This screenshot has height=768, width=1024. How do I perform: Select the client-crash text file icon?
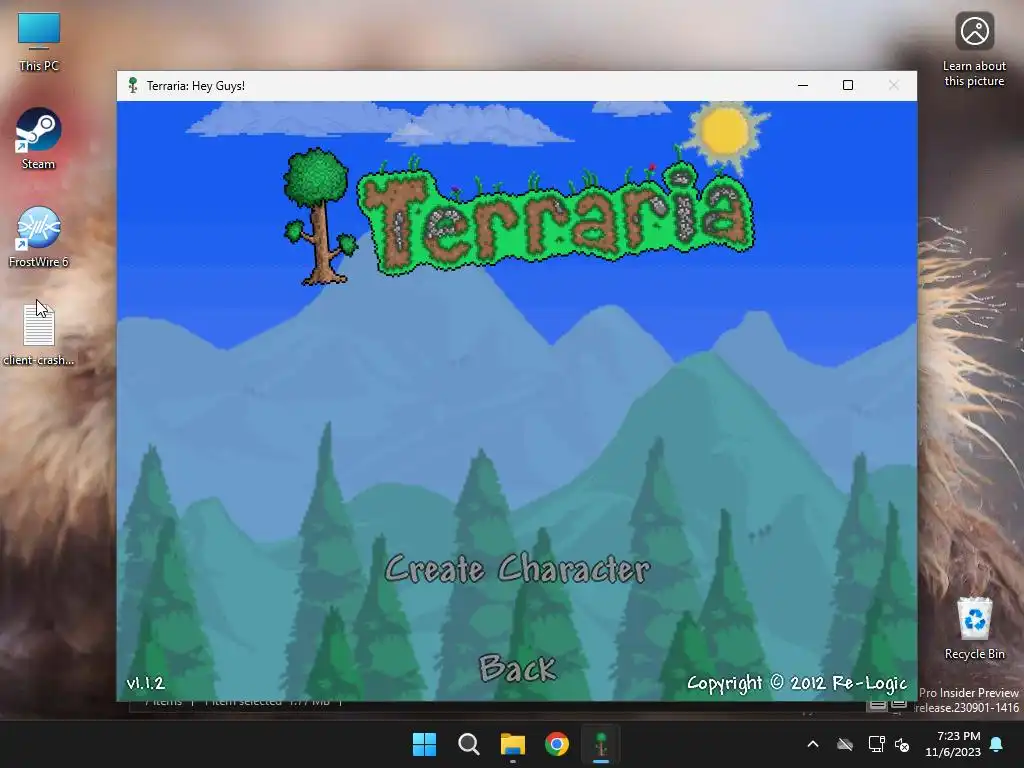(39, 334)
